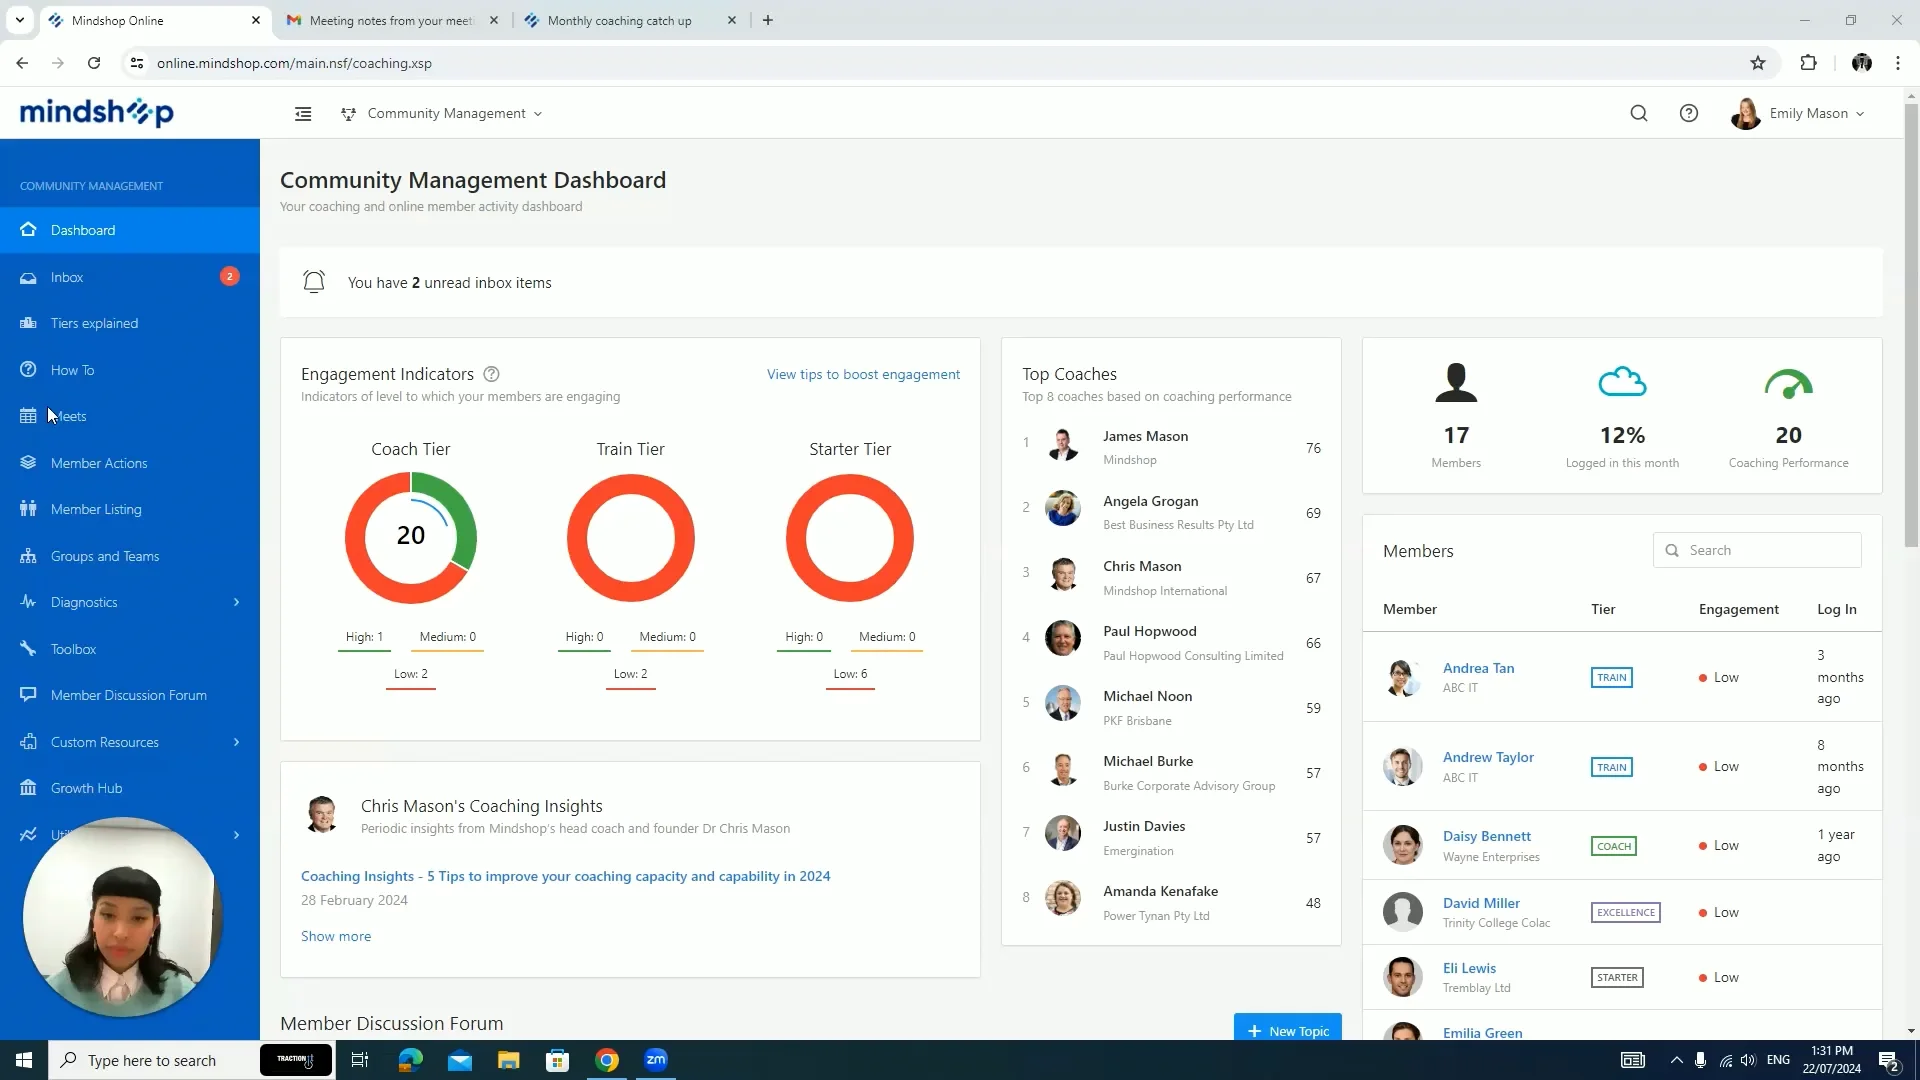Switch to the Meeting notes Gmail tab
Viewport: 1920px width, 1080px height.
click(393, 20)
